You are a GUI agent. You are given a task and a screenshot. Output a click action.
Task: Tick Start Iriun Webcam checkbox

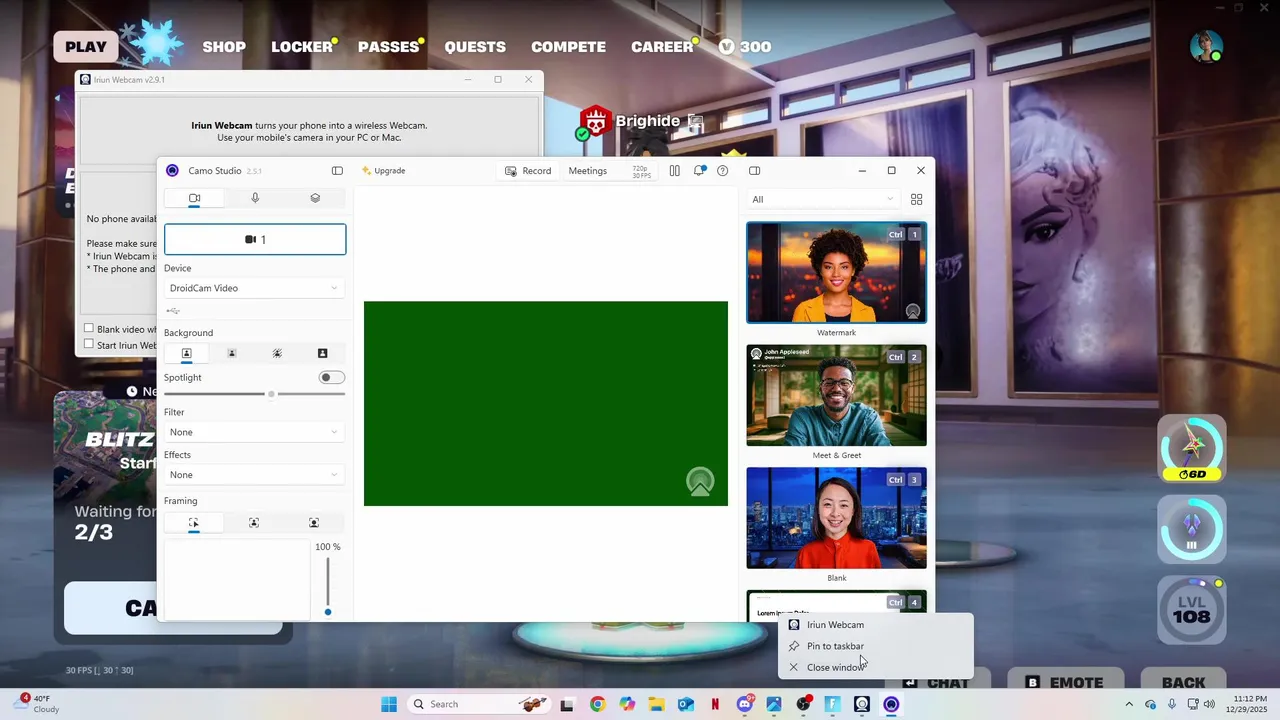point(89,345)
